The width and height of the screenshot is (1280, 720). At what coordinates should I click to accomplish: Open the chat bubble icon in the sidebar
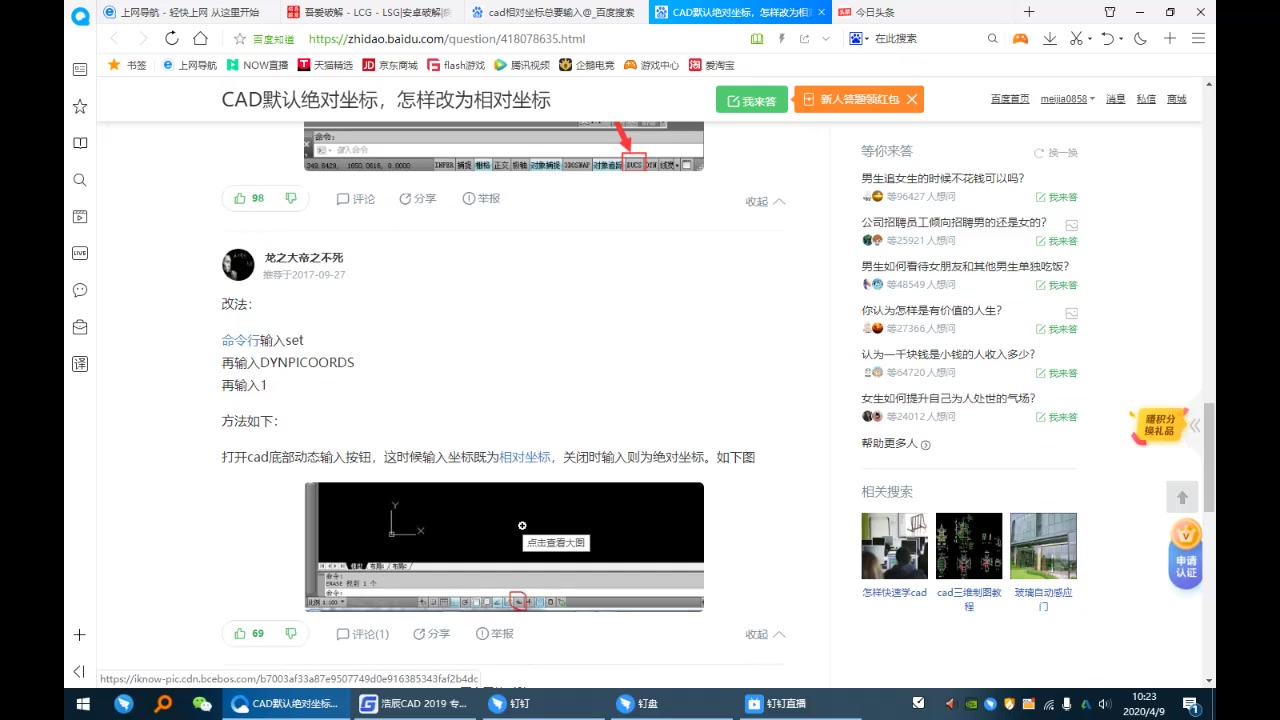coord(80,290)
